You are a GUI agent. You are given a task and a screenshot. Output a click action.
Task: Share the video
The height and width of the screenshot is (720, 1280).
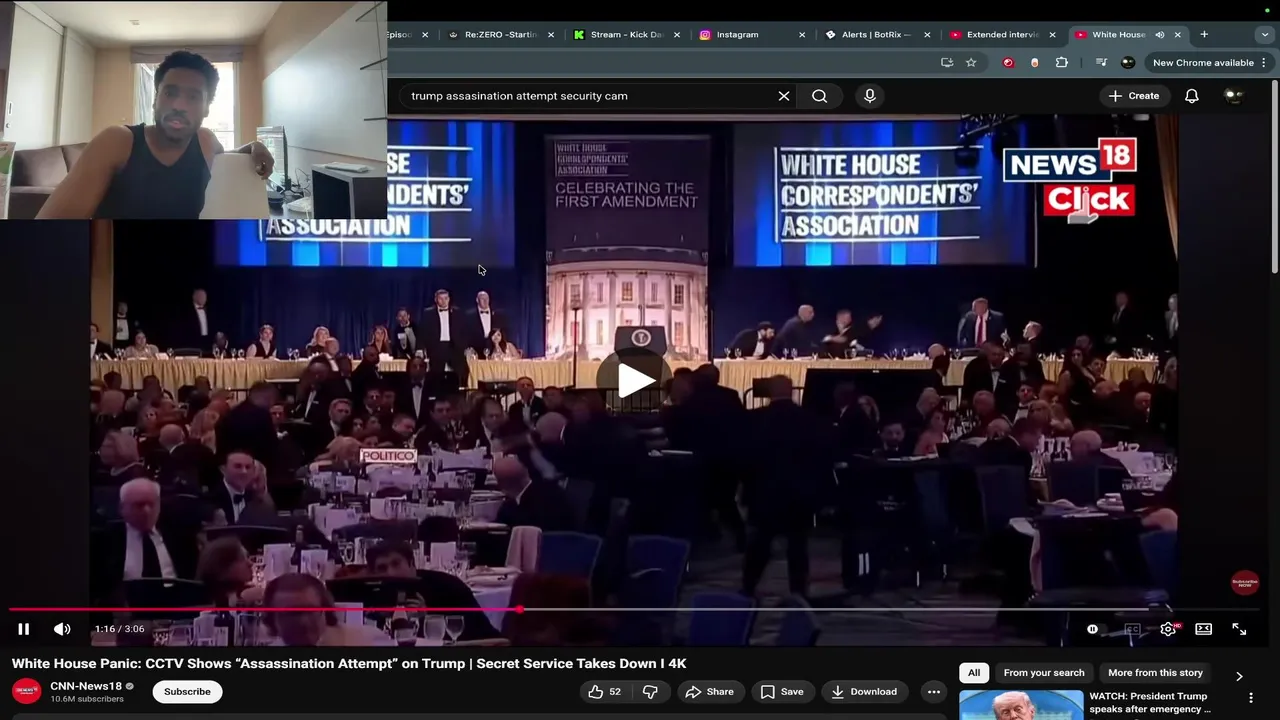(x=710, y=692)
